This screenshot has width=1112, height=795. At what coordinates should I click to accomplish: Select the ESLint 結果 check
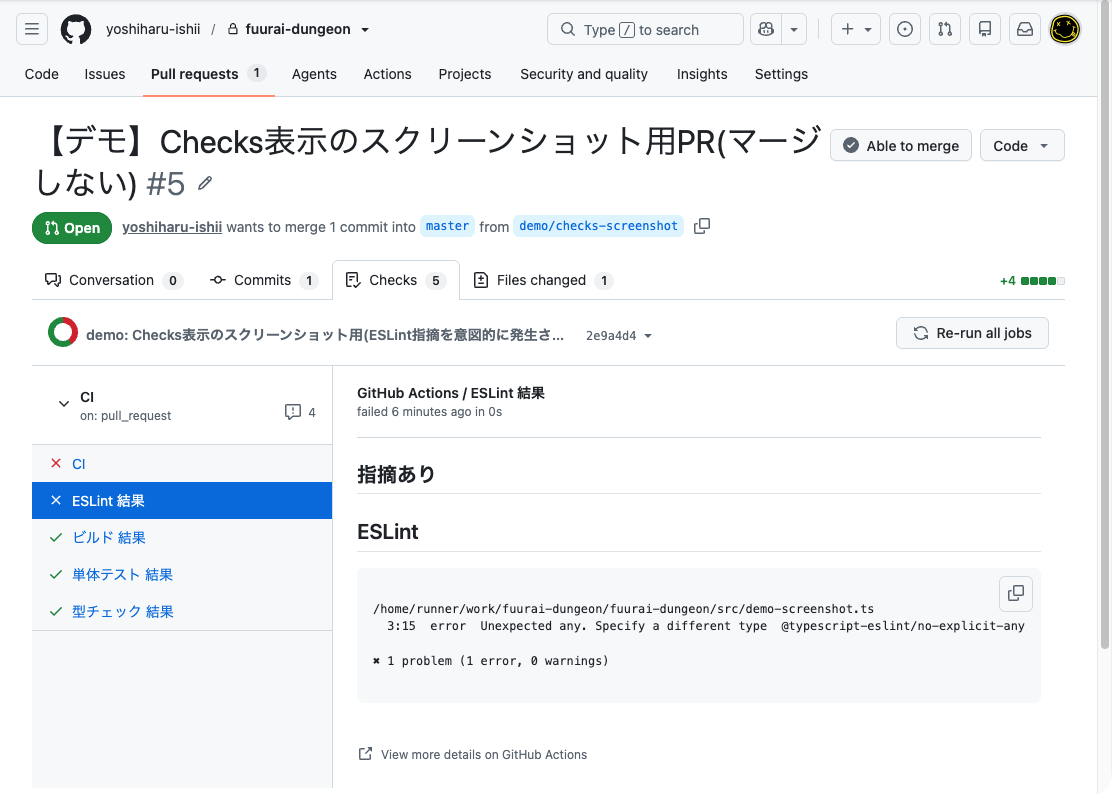(x=182, y=501)
